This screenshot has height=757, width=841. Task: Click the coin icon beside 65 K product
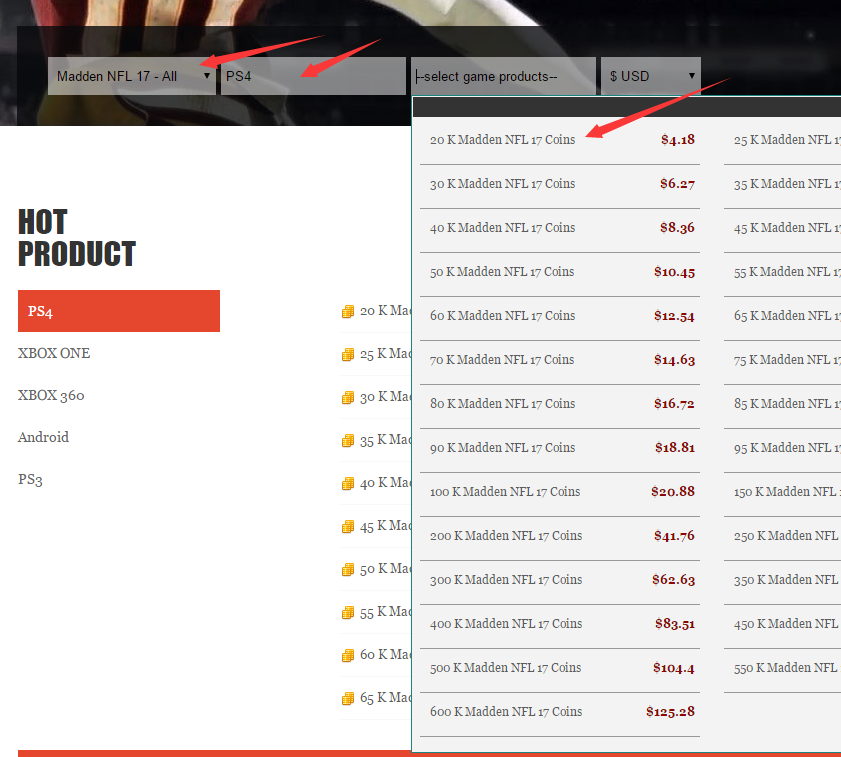[348, 698]
